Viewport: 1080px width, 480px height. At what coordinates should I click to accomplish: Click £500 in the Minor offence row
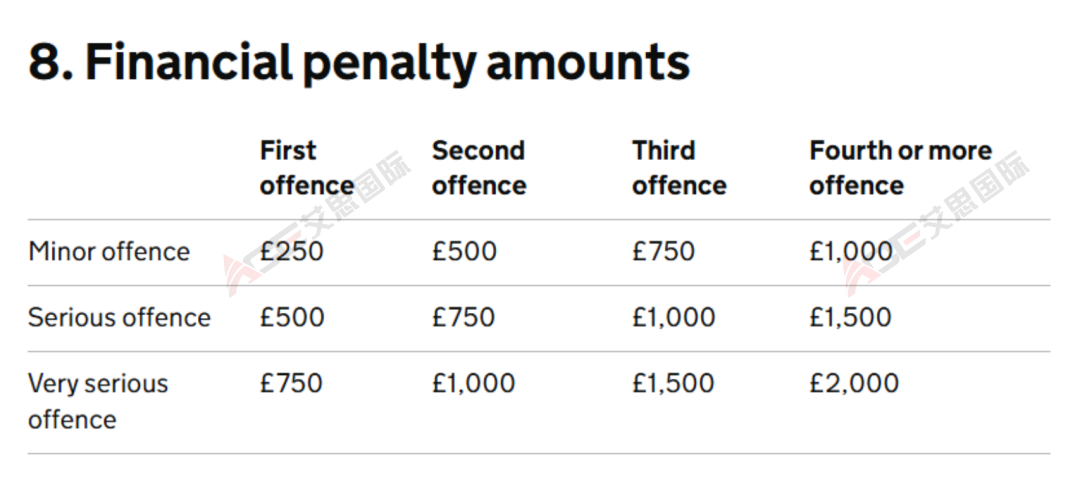[x=464, y=251]
